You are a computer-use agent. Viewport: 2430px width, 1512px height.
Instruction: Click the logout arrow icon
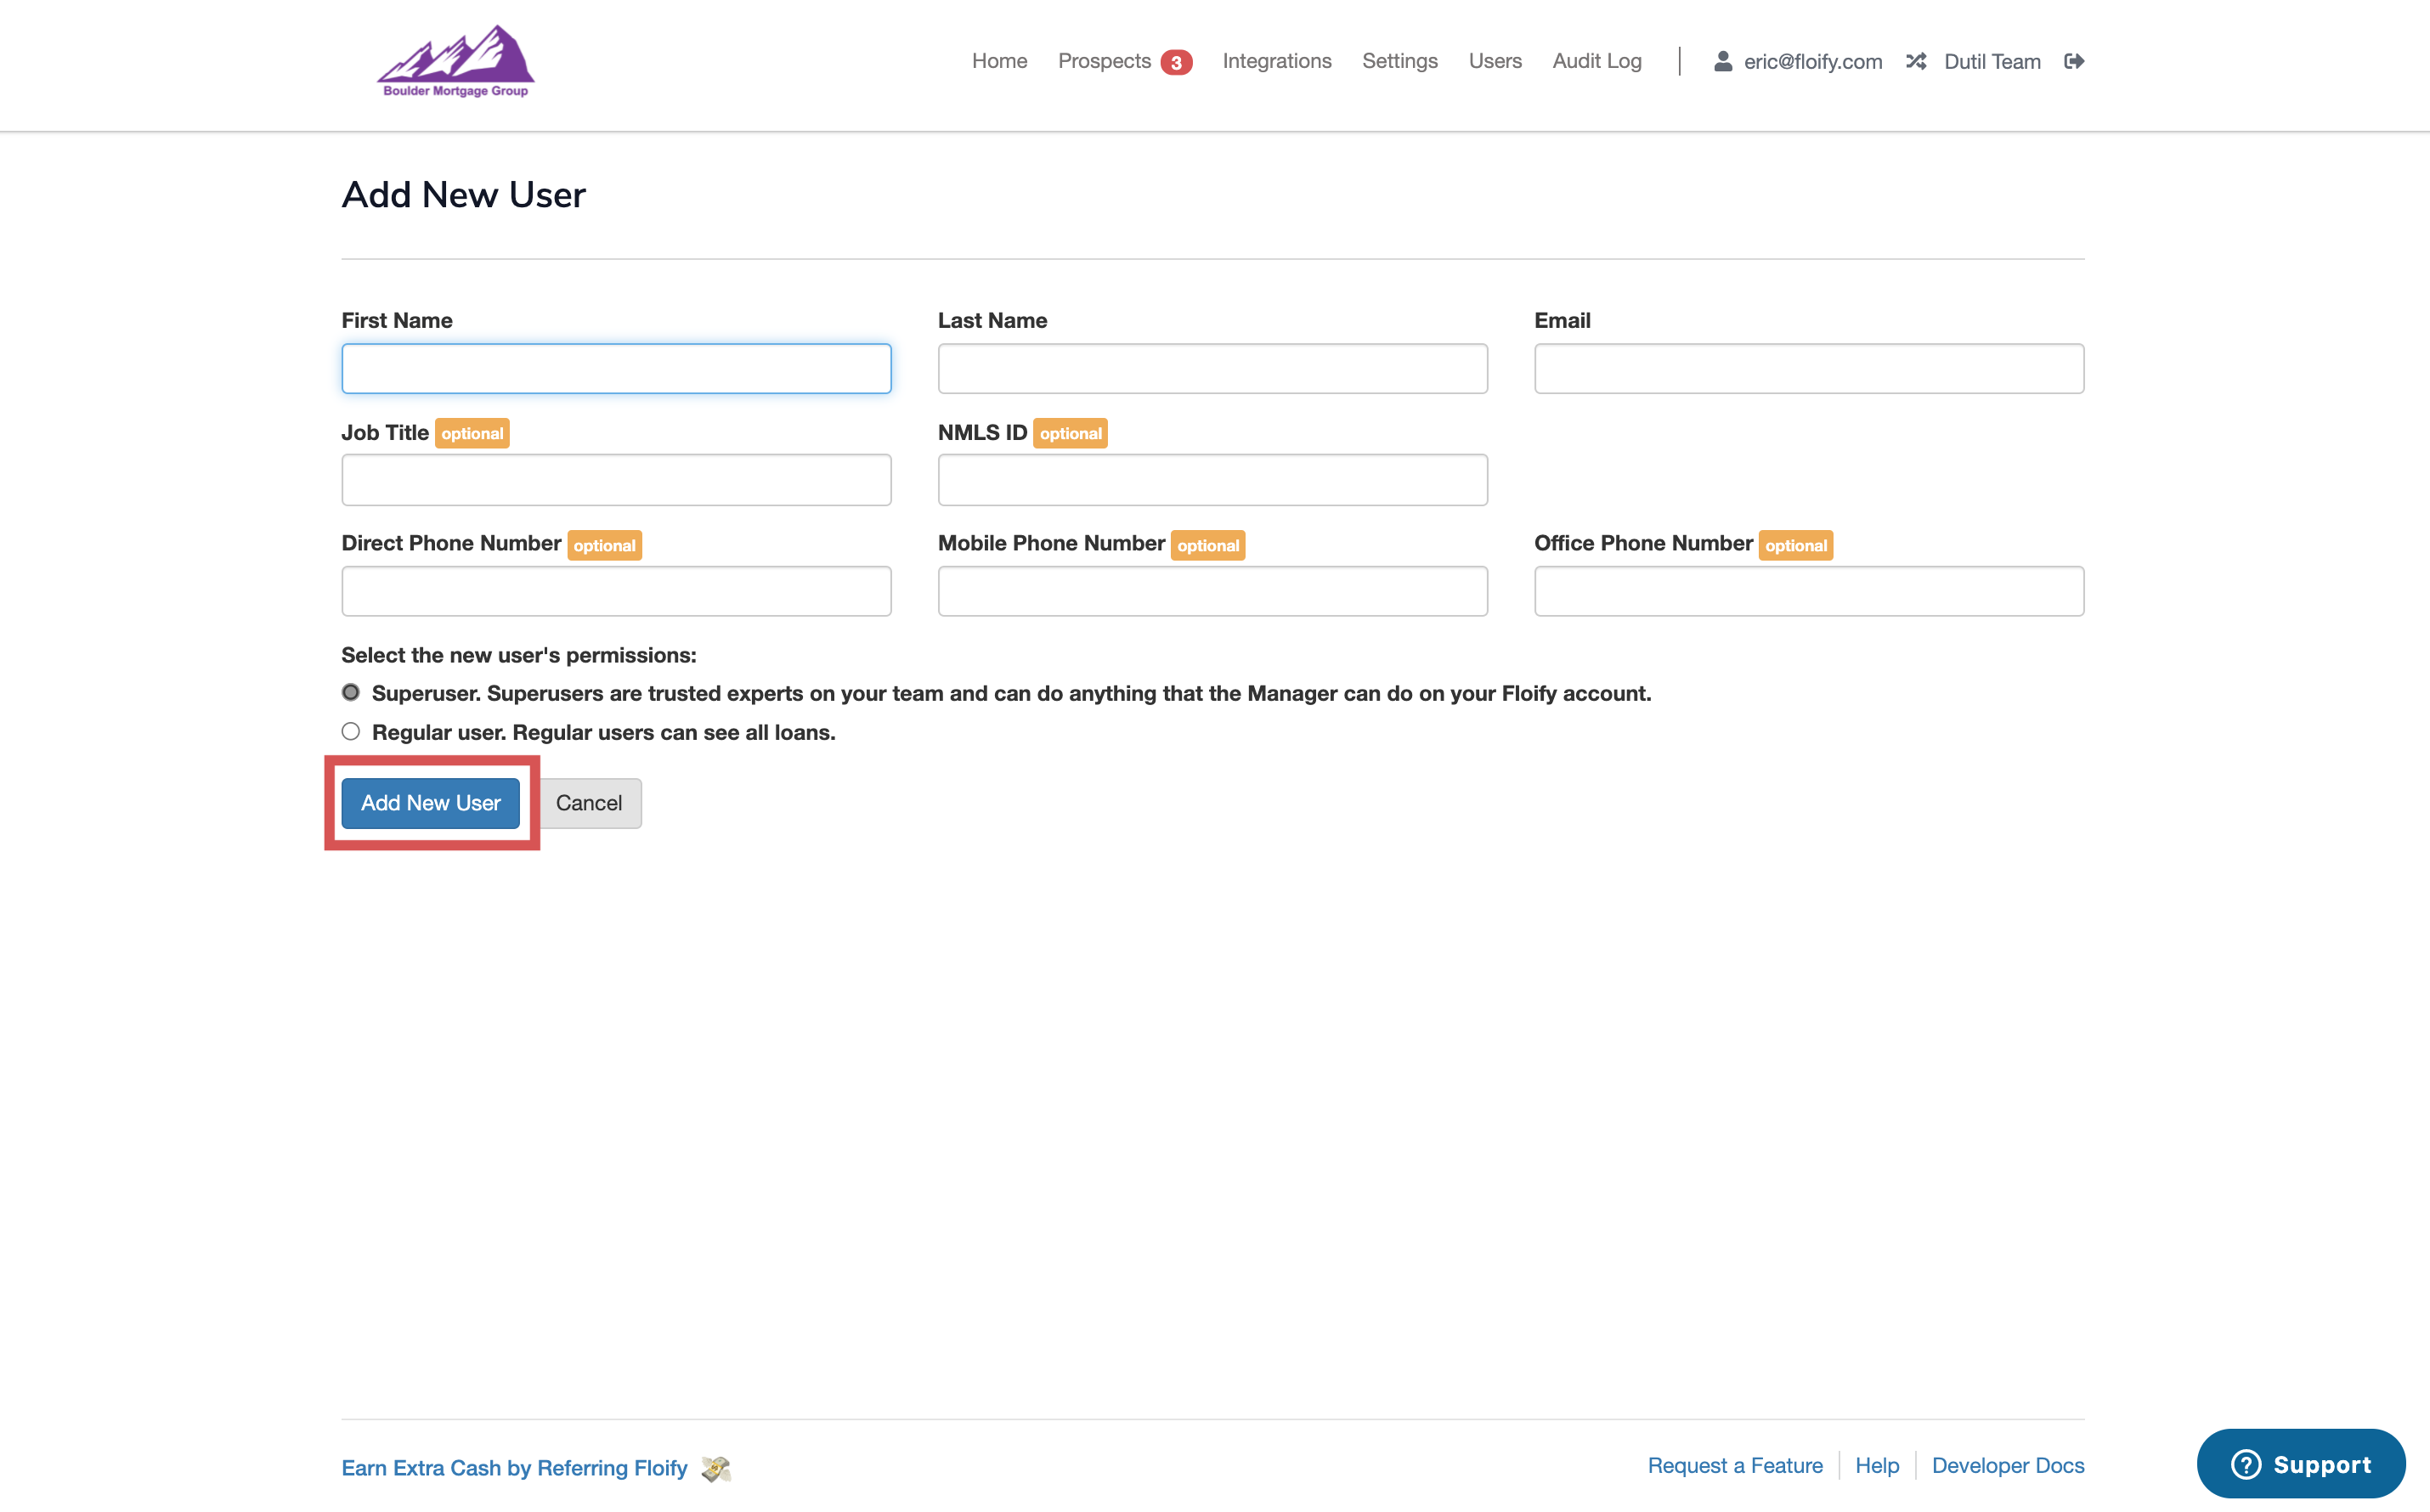point(2073,61)
